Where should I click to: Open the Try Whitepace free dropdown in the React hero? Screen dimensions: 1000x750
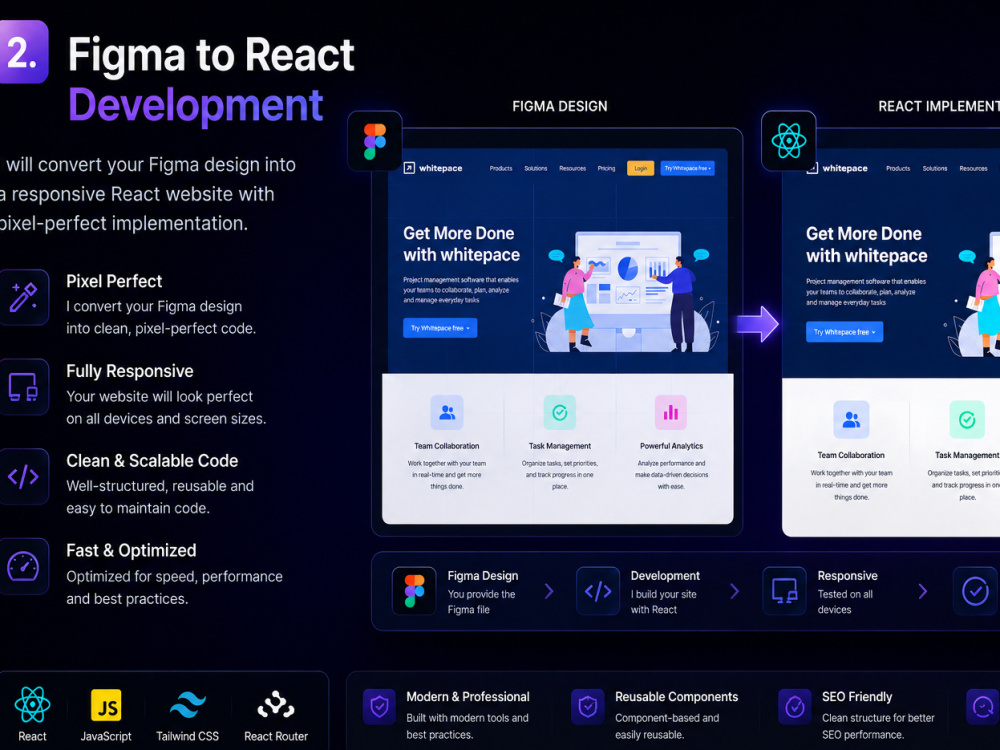[x=844, y=332]
